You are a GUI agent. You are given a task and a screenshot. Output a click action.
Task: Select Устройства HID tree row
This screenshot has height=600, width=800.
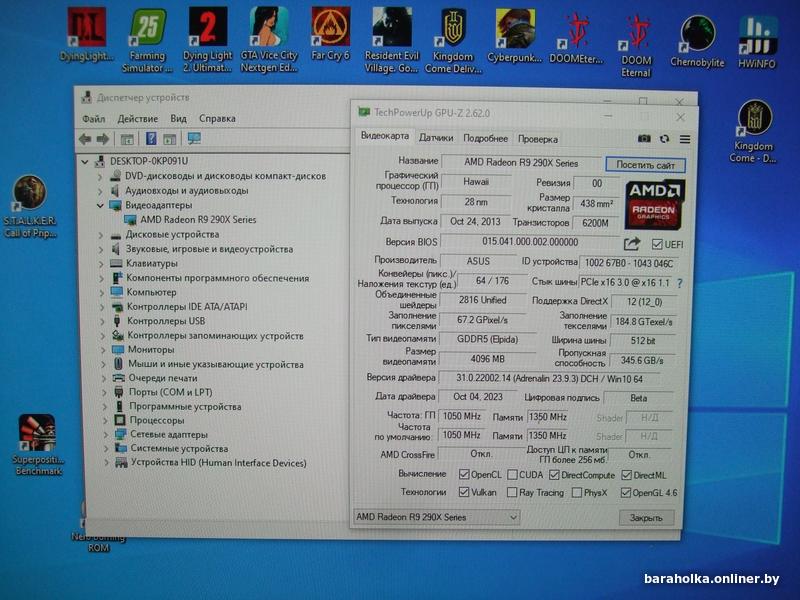pyautogui.click(x=218, y=463)
